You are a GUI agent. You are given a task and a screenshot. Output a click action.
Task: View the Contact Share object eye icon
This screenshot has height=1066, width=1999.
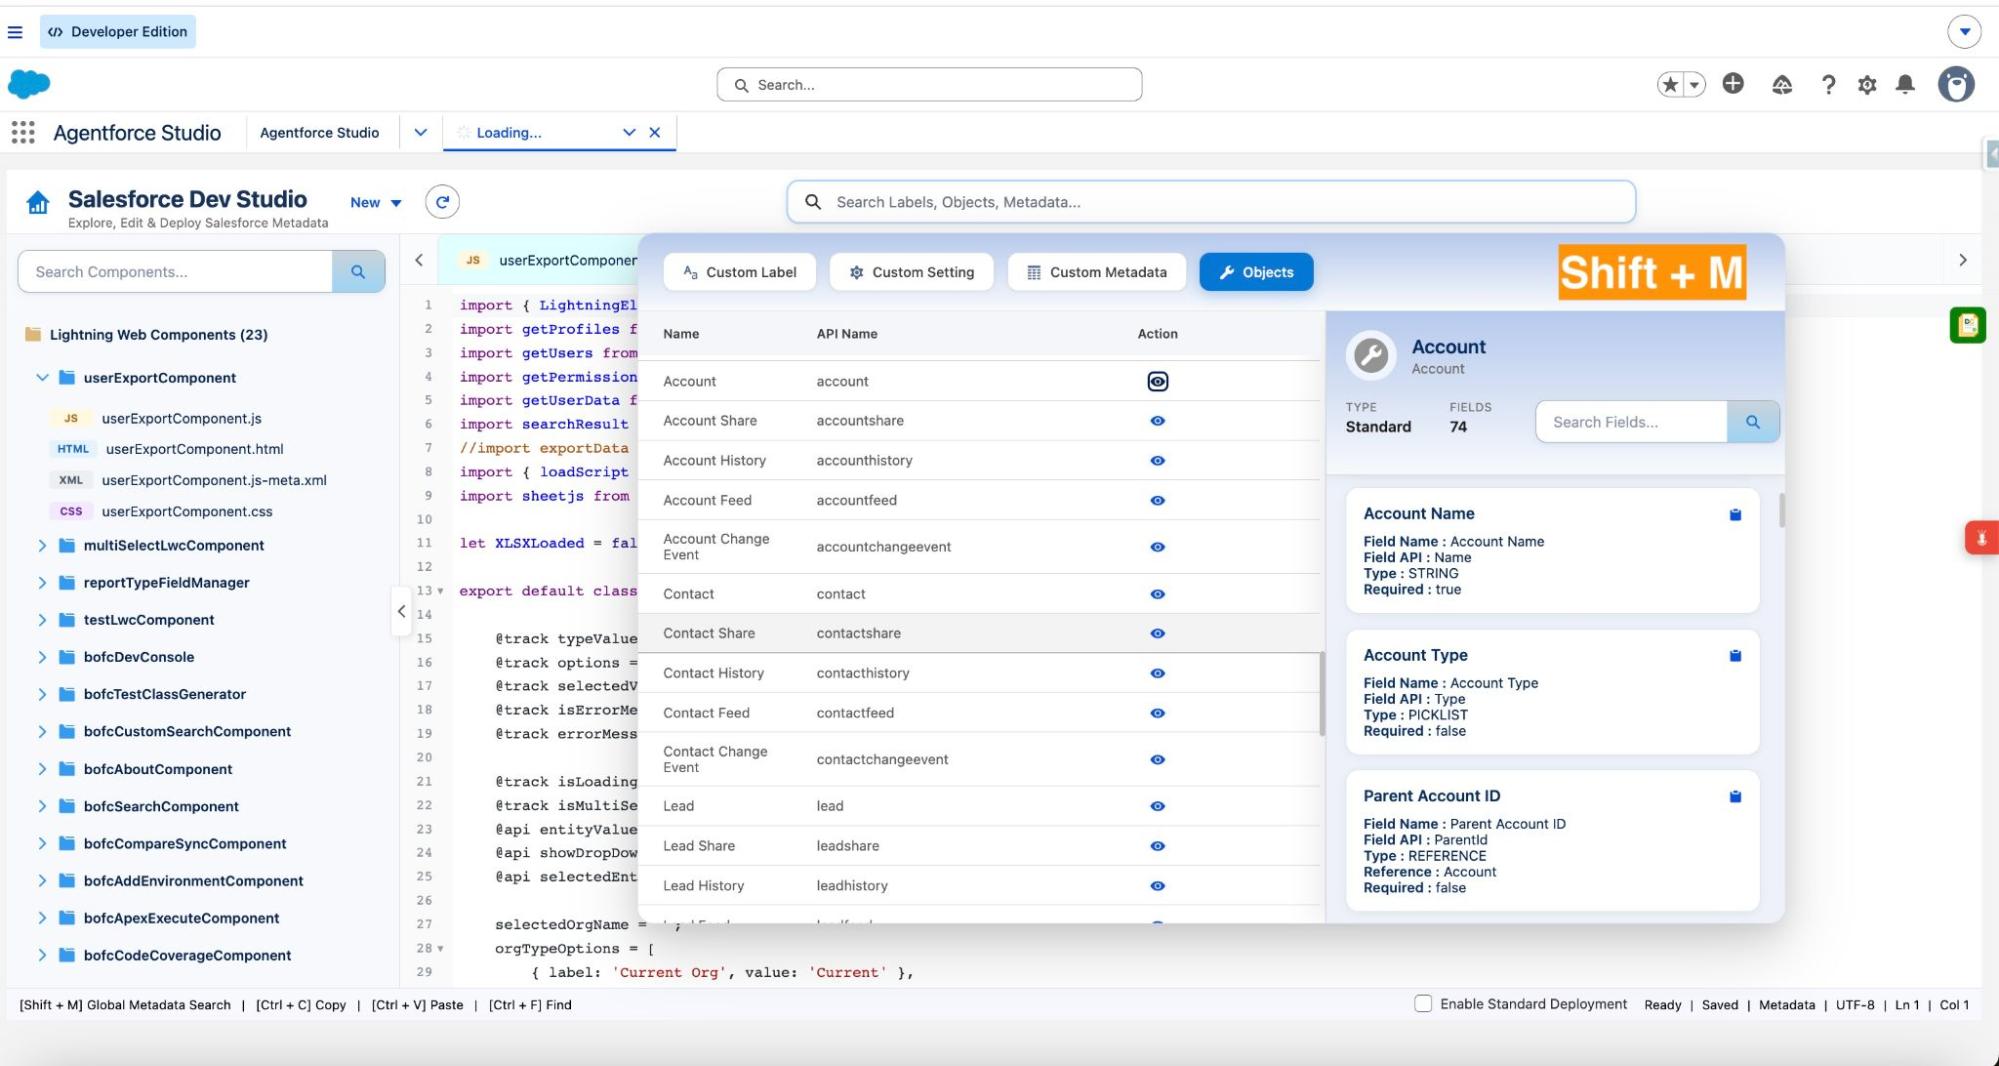pos(1157,633)
